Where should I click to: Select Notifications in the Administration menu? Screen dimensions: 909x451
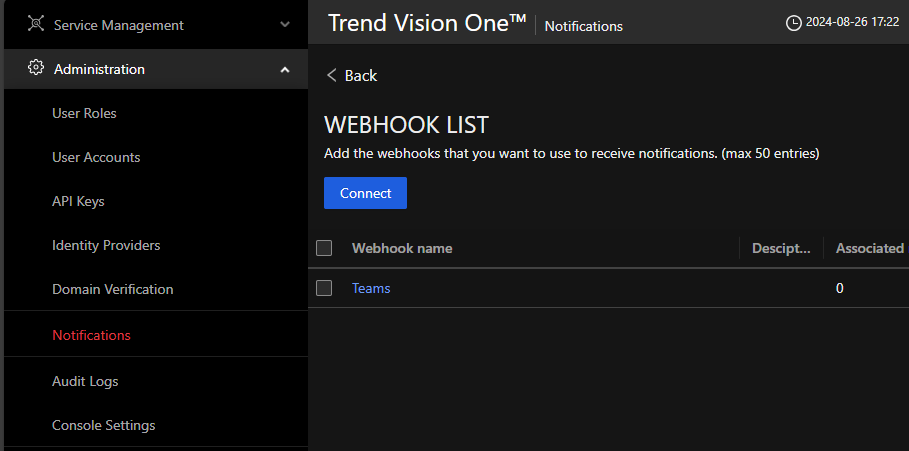91,335
